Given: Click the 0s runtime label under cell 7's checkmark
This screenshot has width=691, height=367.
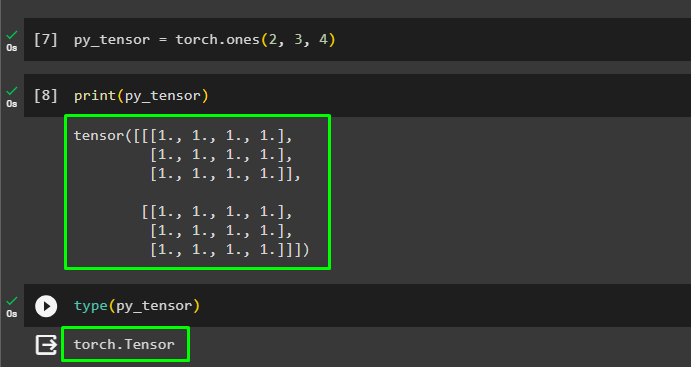Looking at the screenshot, I should coord(12,48).
